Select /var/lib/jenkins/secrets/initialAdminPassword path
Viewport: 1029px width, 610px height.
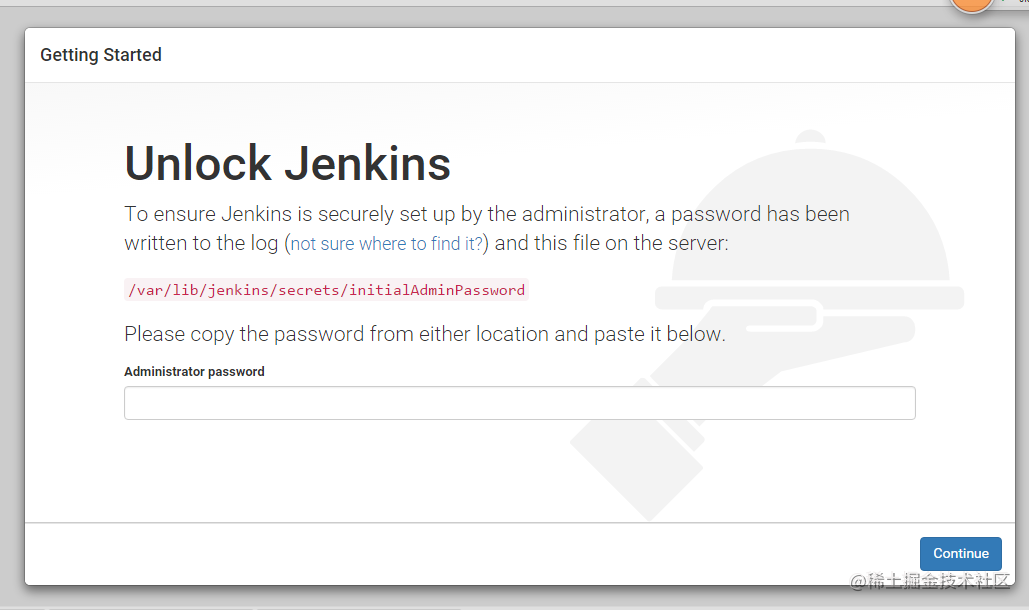[x=325, y=290]
